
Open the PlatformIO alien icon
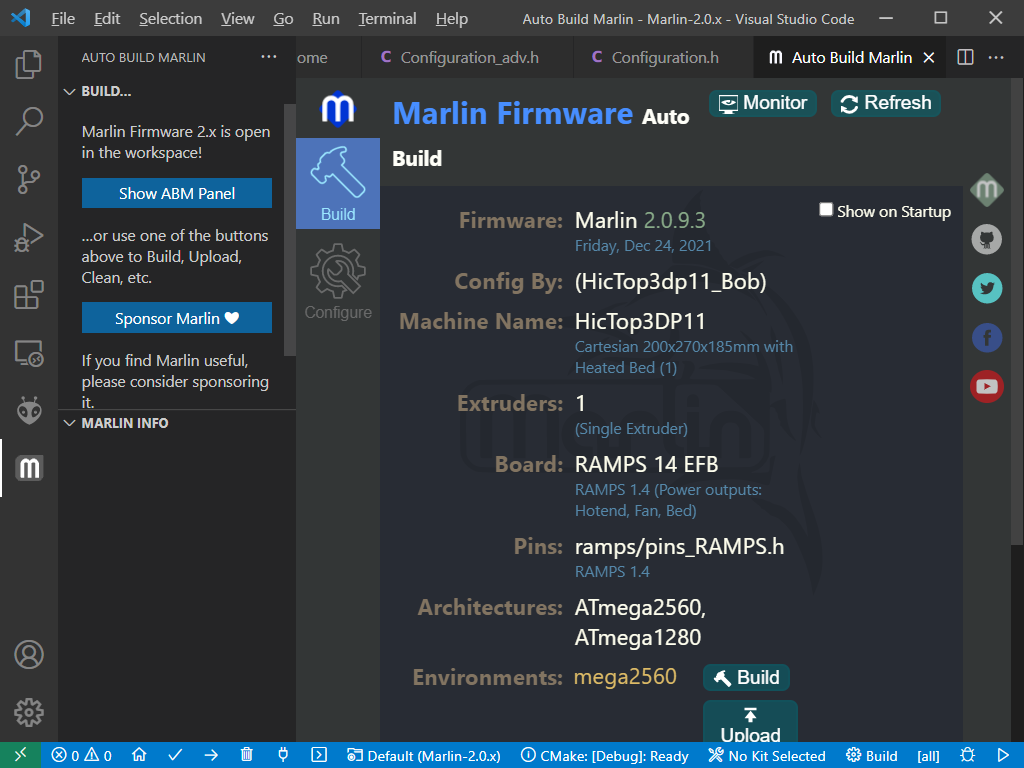pos(29,410)
